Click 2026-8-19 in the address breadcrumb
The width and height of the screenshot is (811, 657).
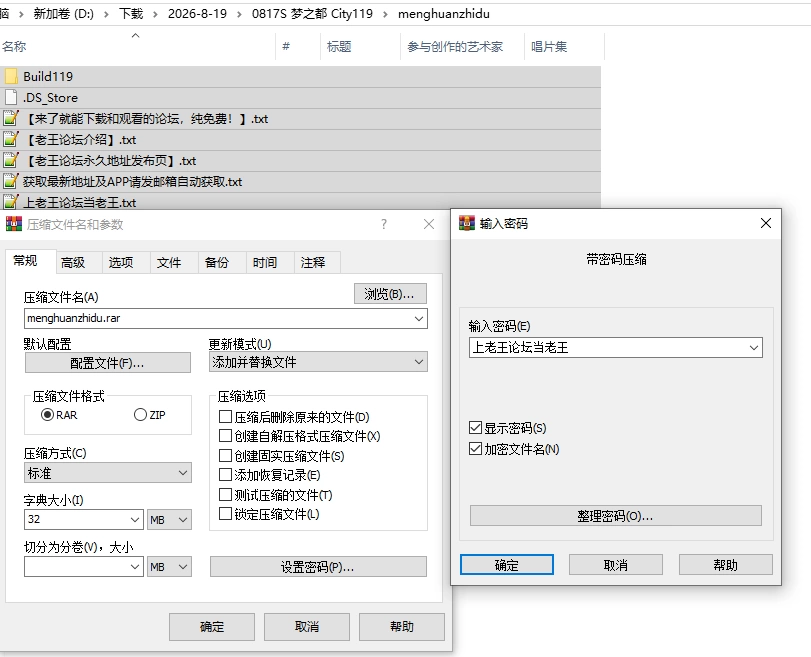coord(197,14)
